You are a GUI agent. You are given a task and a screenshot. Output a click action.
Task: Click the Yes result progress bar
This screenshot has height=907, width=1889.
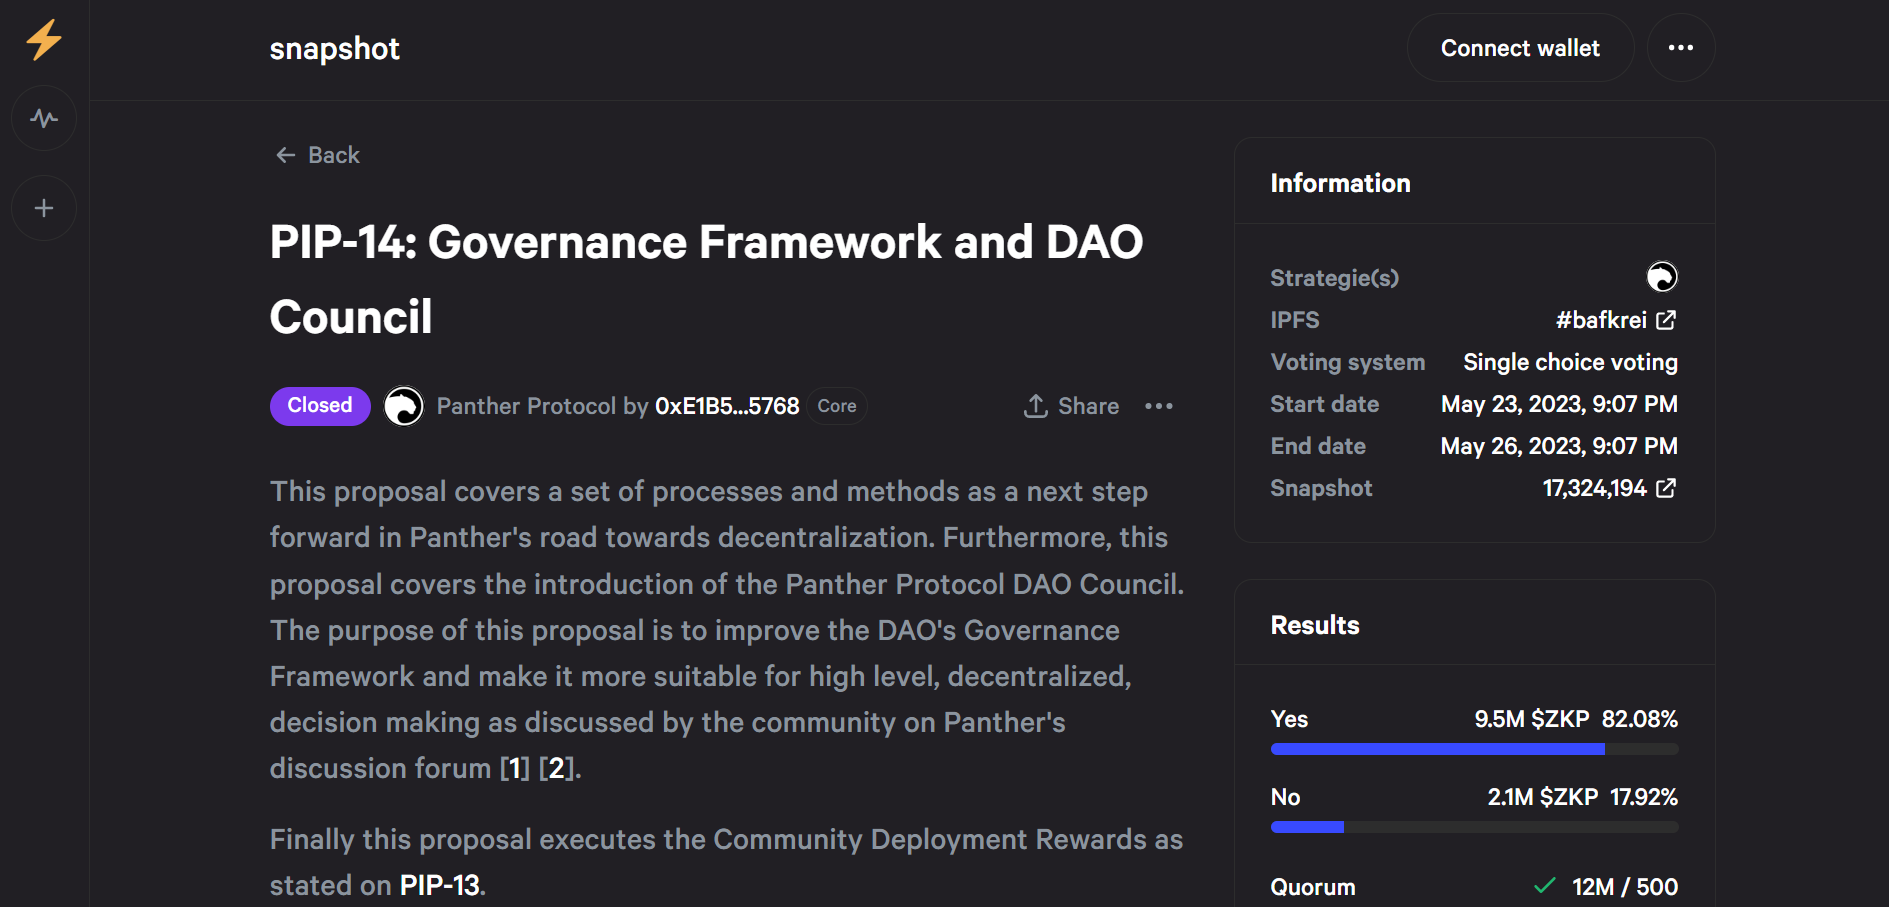tap(1474, 749)
